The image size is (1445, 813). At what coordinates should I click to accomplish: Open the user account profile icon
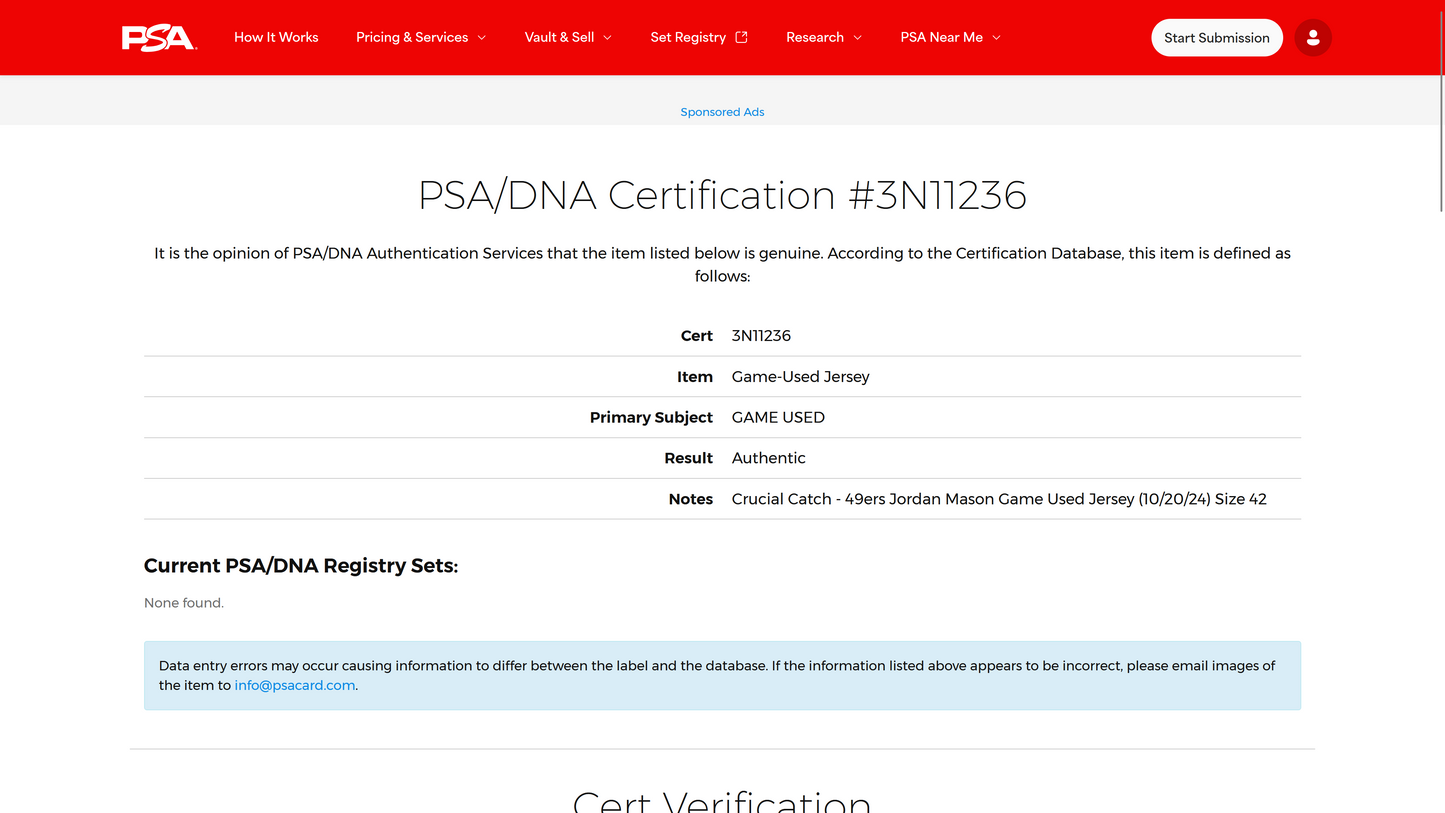tap(1313, 38)
